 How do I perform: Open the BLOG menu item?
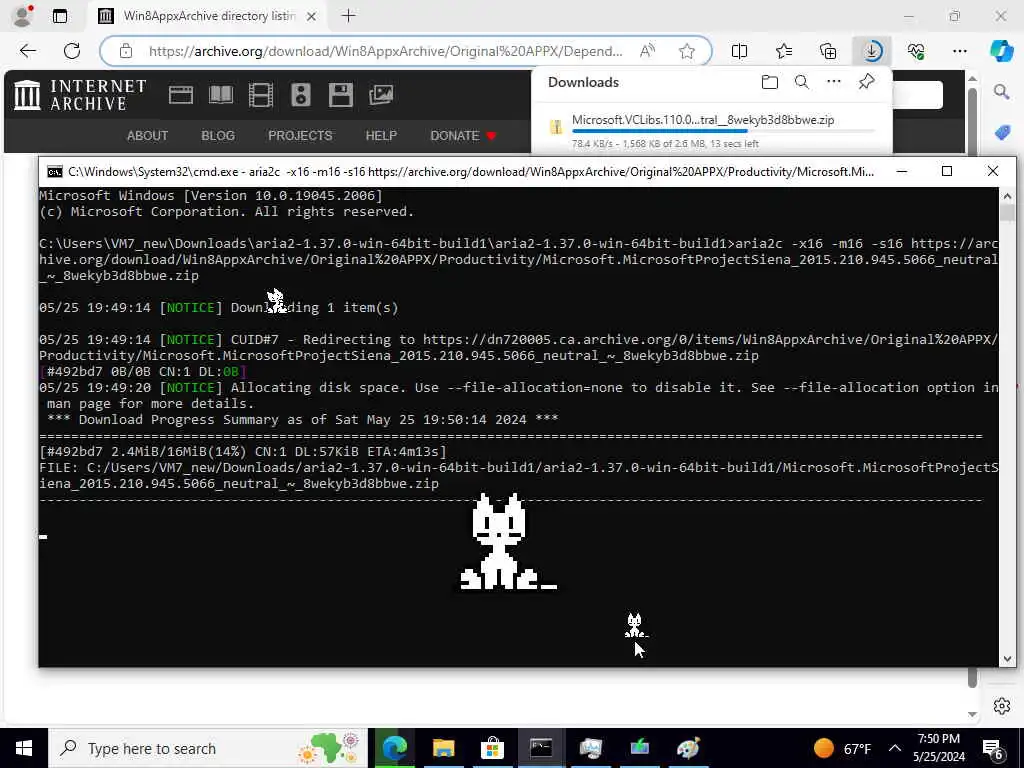217,136
